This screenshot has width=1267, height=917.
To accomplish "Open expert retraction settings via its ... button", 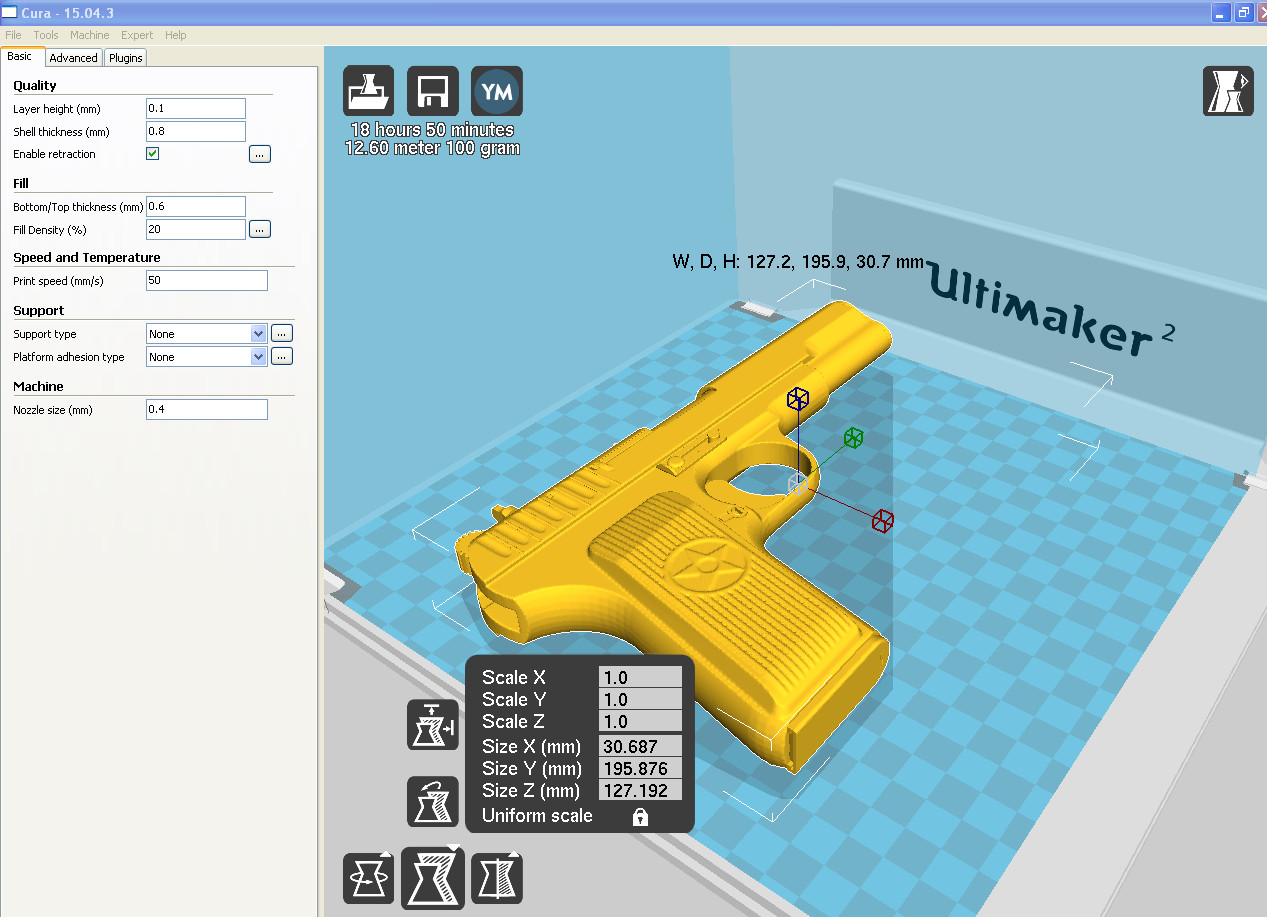I will pos(259,153).
